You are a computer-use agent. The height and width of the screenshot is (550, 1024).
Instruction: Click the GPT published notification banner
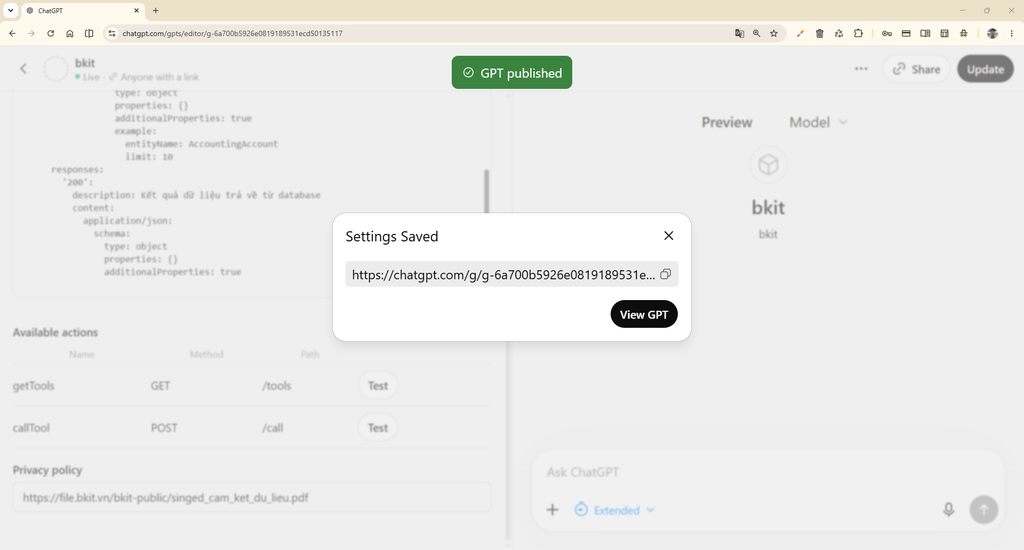512,73
